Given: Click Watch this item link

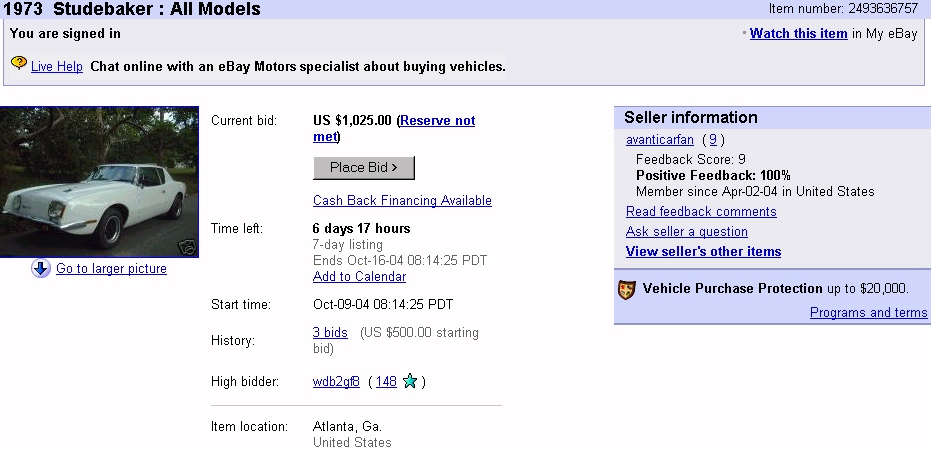Looking at the screenshot, I should coord(798,33).
